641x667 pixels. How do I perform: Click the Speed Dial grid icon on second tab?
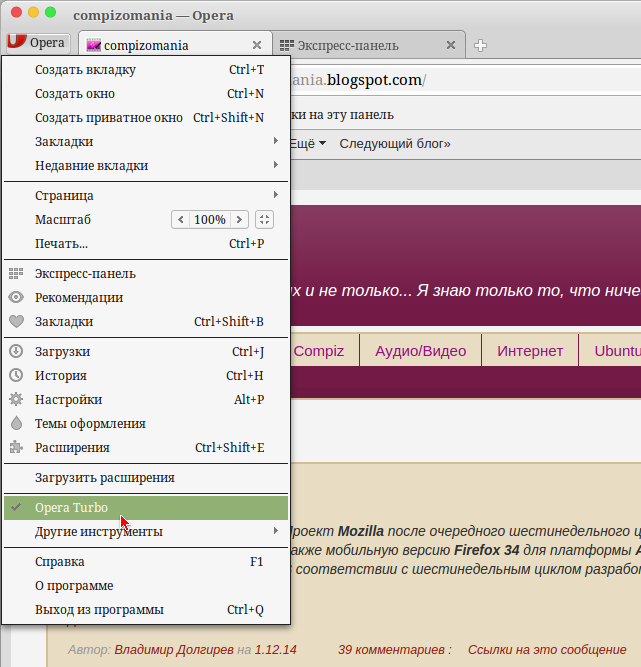pyautogui.click(x=287, y=45)
